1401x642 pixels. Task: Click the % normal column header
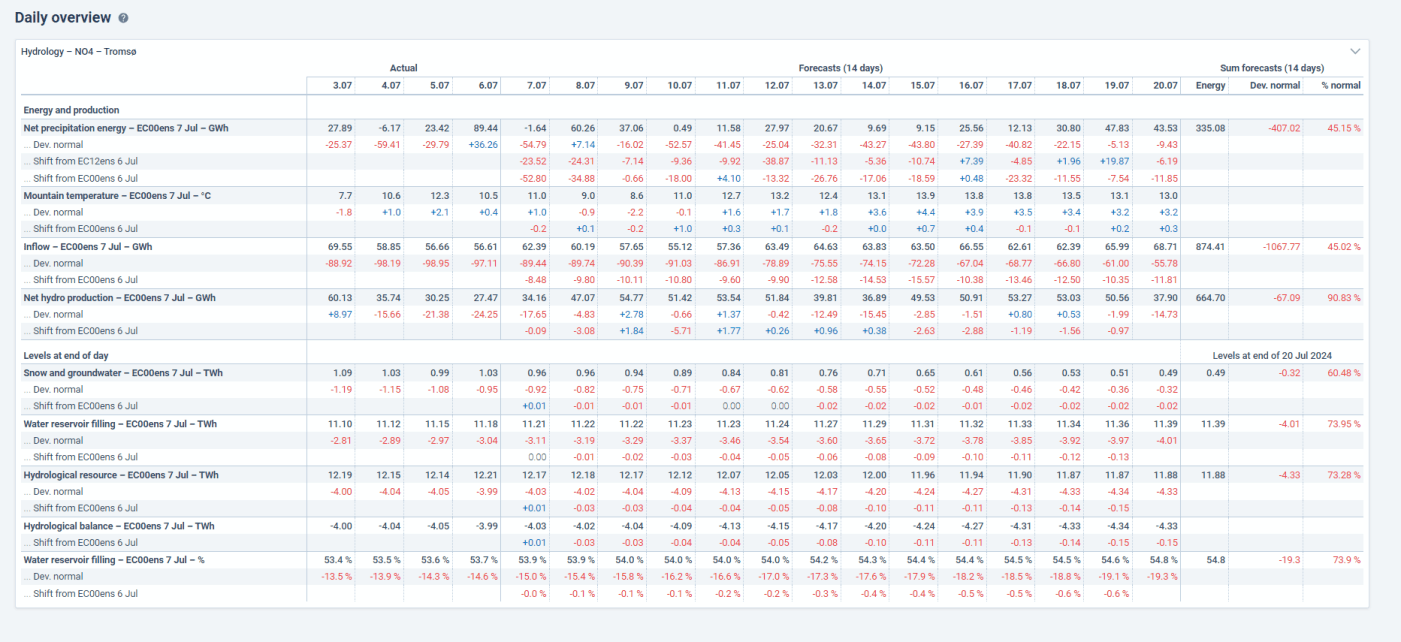[1340, 86]
